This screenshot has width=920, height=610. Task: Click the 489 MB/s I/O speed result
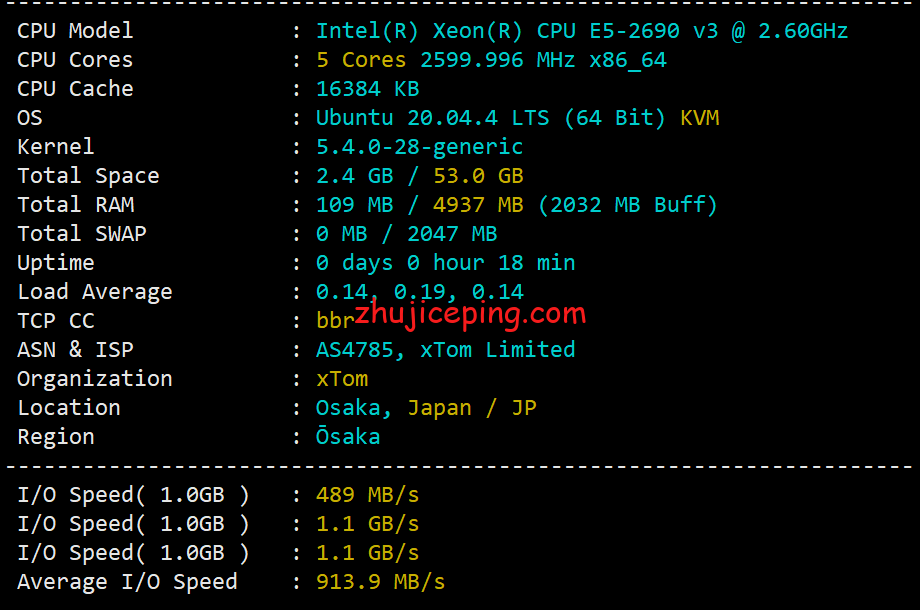(367, 495)
